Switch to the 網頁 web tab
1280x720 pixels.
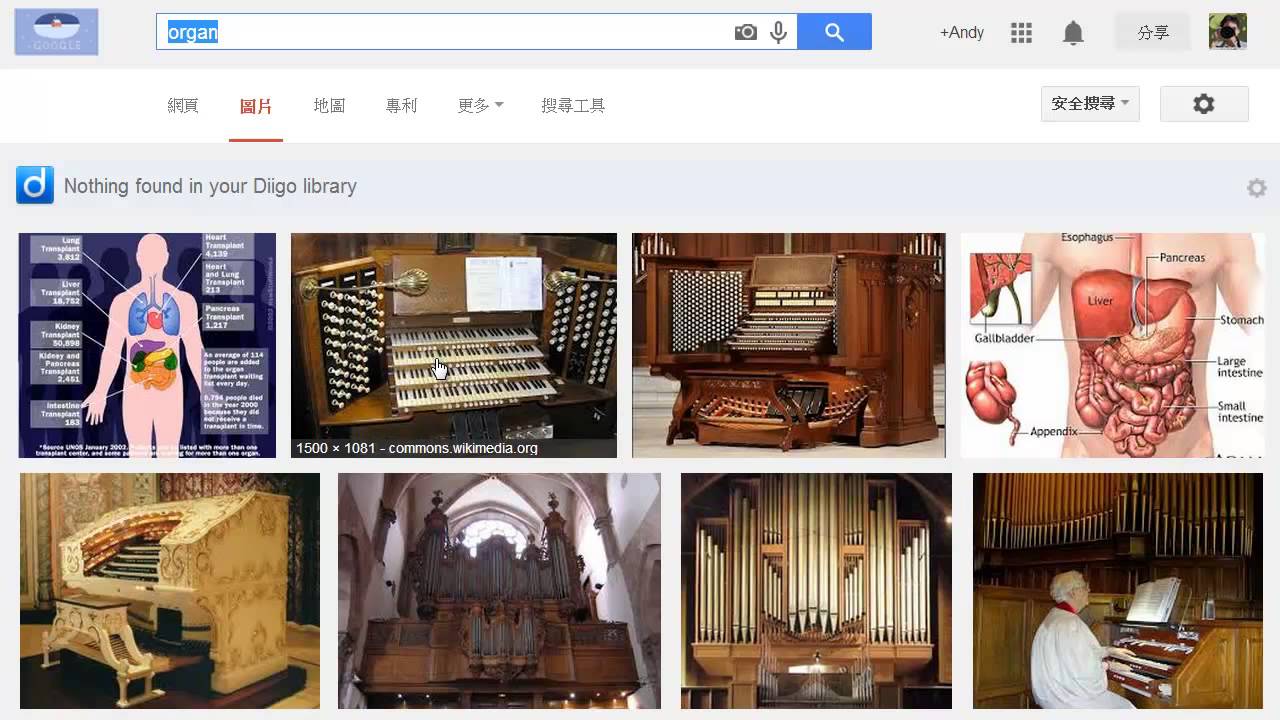[183, 106]
